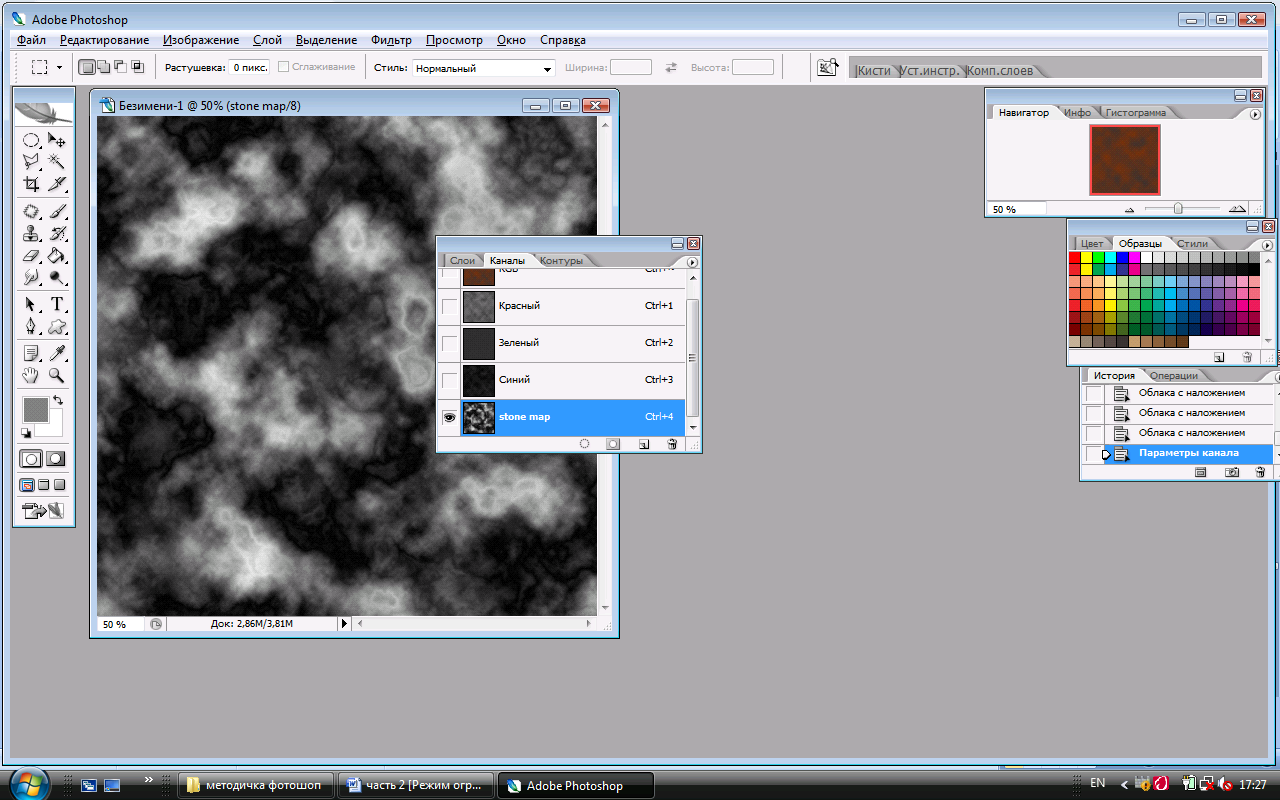Select the Paint Bucket tool
1280x800 pixels.
click(57, 255)
